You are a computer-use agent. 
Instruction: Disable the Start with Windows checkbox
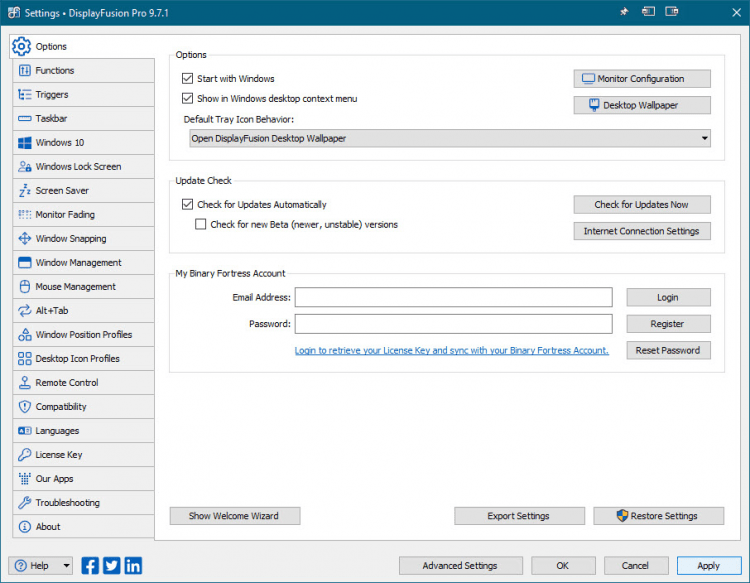(187, 78)
